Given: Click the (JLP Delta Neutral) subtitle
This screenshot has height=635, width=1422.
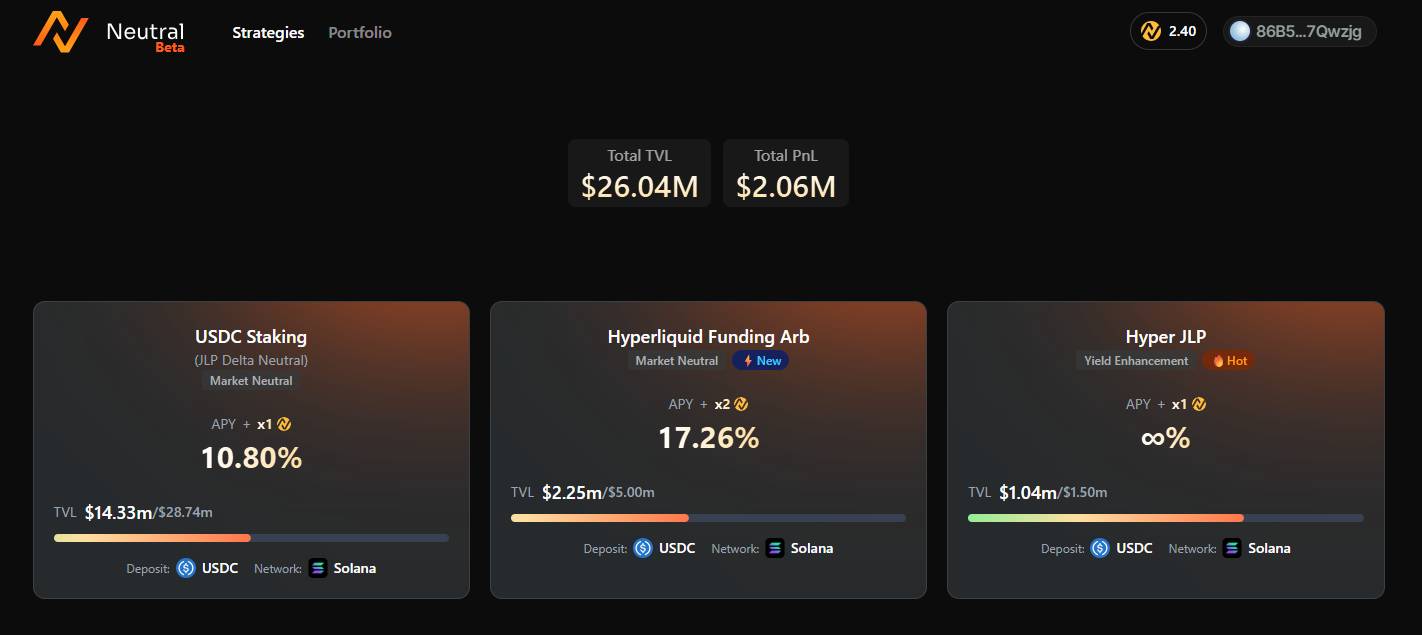Looking at the screenshot, I should pyautogui.click(x=251, y=360).
